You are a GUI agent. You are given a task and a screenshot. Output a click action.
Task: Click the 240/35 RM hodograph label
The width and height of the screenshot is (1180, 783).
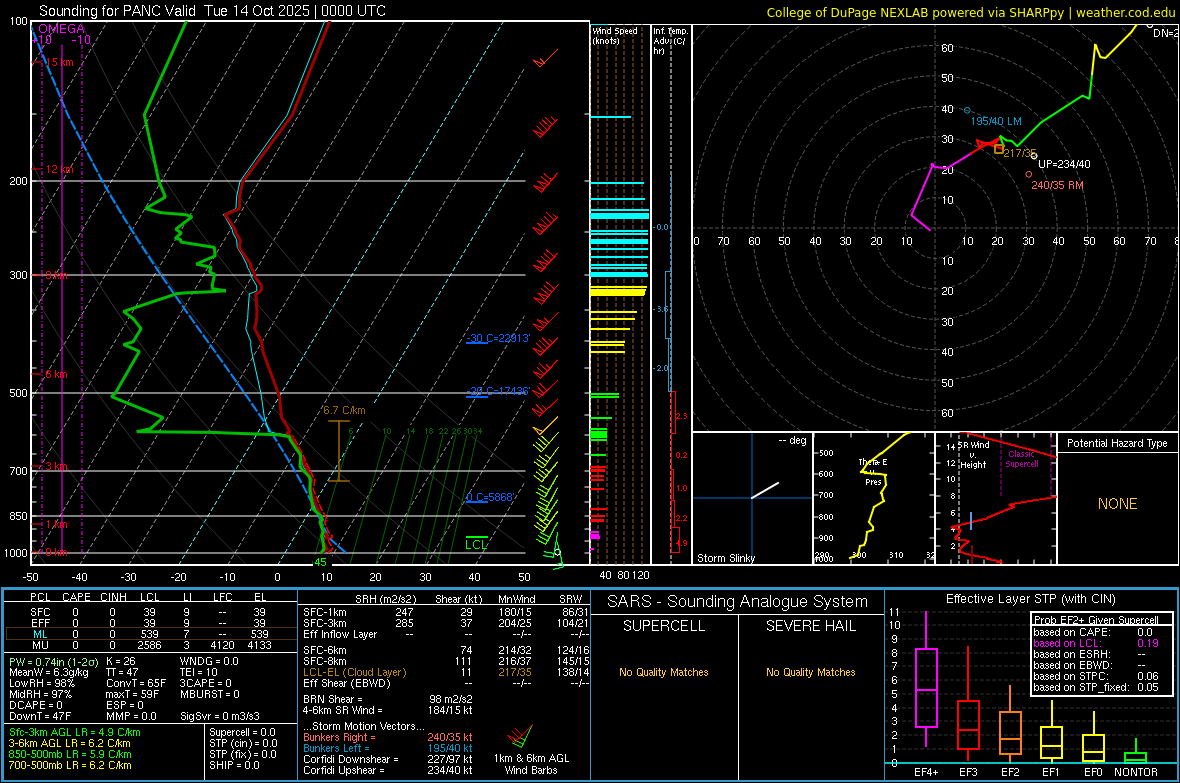pyautogui.click(x=1057, y=185)
